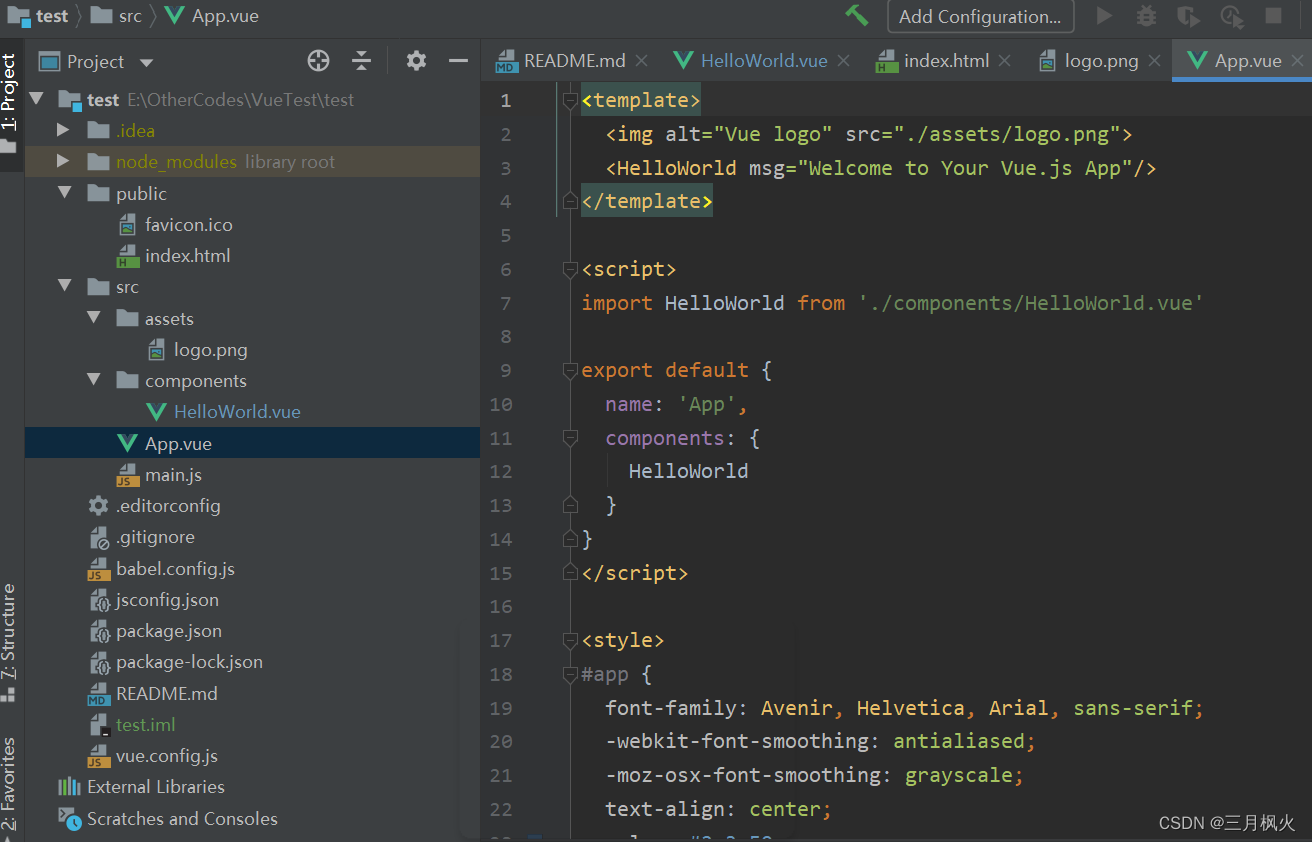This screenshot has width=1312, height=842.
Task: Open the Z: Structure tool window tab
Action: (9, 640)
